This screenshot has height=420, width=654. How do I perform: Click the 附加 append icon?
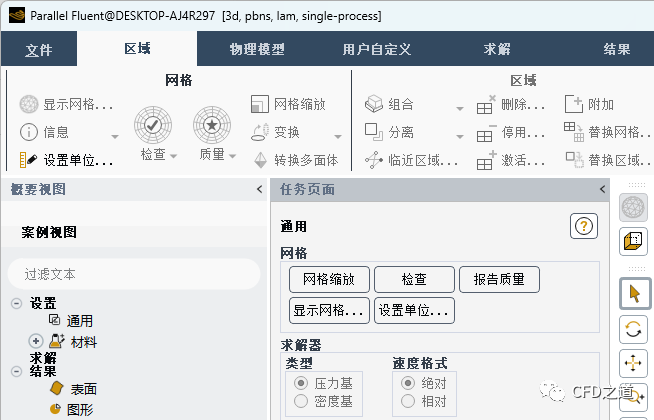574,104
